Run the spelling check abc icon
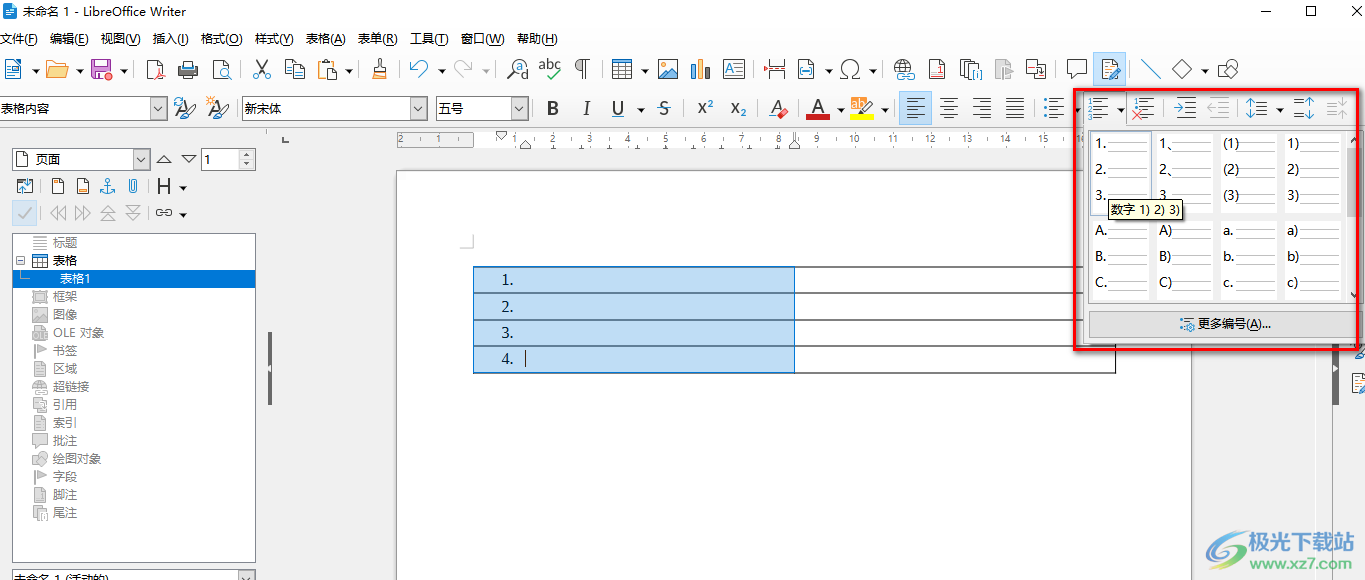 549,69
